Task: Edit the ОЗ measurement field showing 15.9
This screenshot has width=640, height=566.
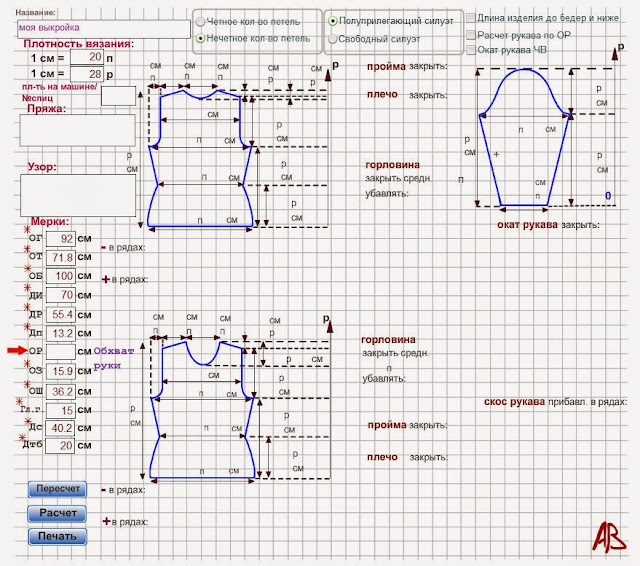Action: point(61,371)
